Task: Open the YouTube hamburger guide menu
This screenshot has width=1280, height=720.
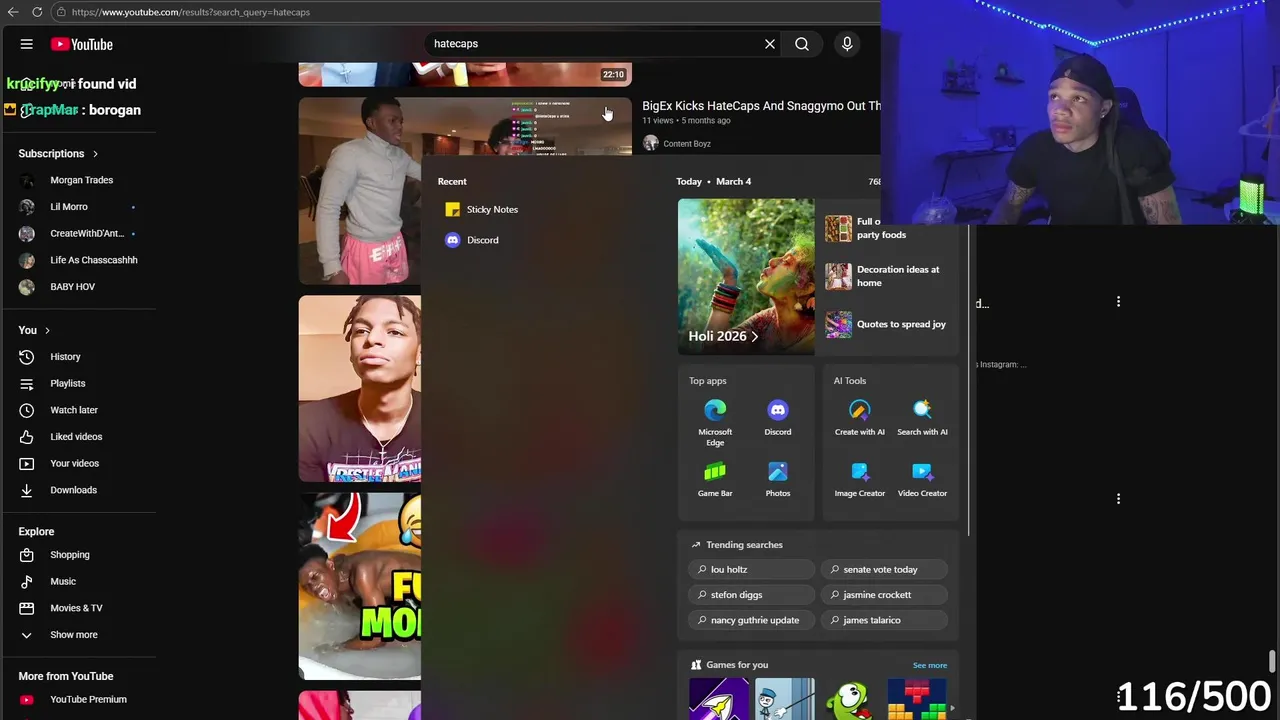Action: pyautogui.click(x=27, y=44)
